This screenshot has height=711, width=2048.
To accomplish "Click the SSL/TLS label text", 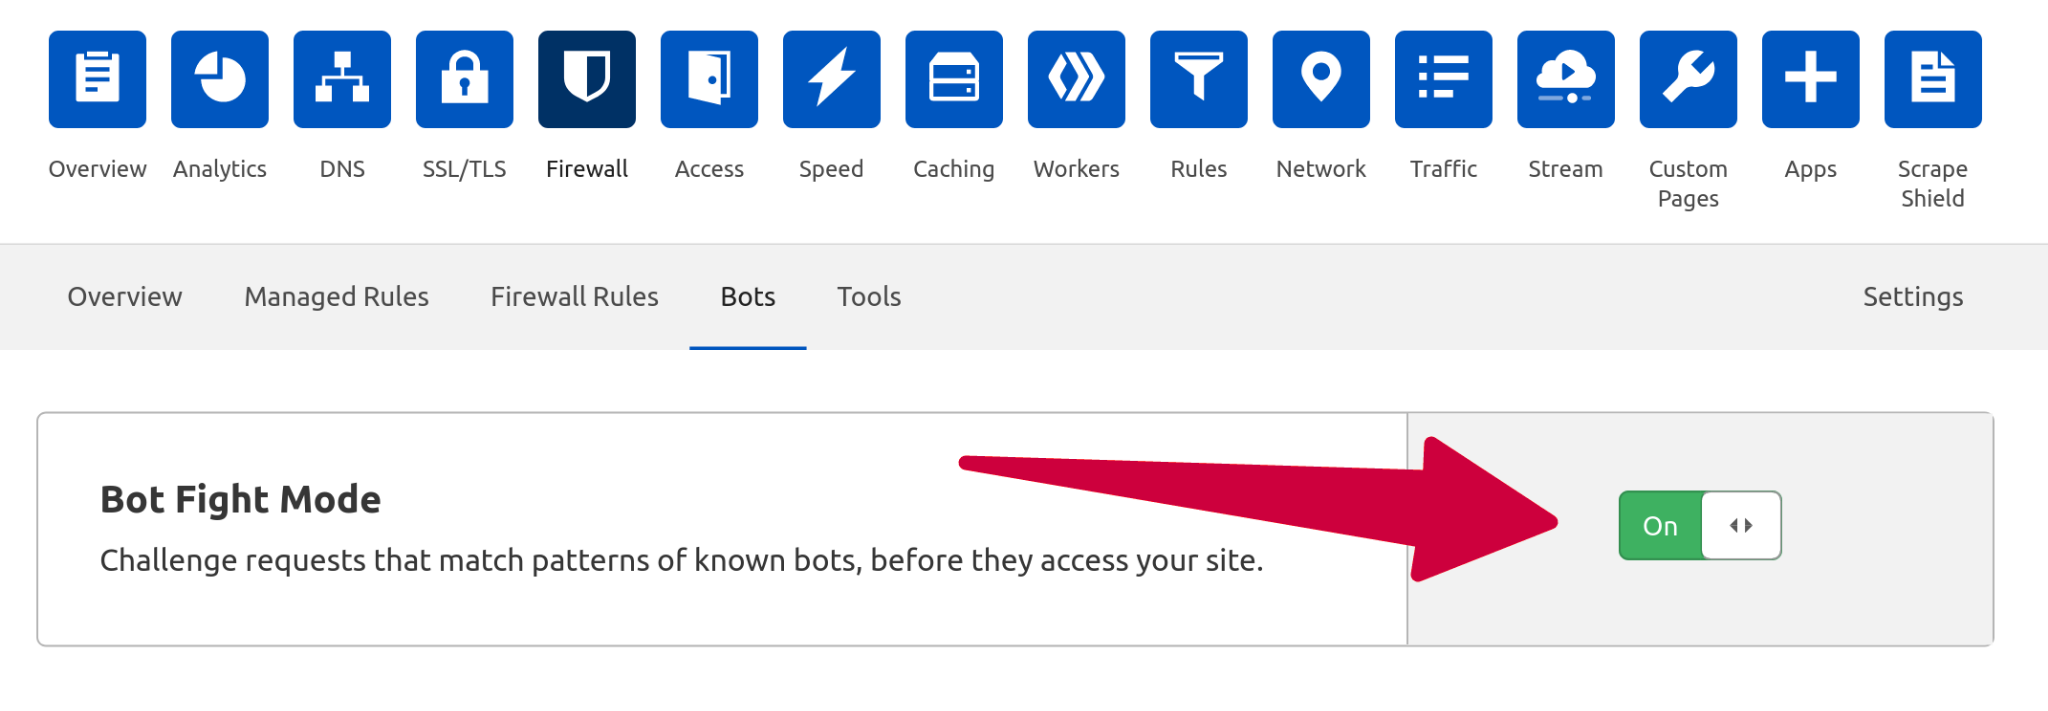I will (x=465, y=169).
